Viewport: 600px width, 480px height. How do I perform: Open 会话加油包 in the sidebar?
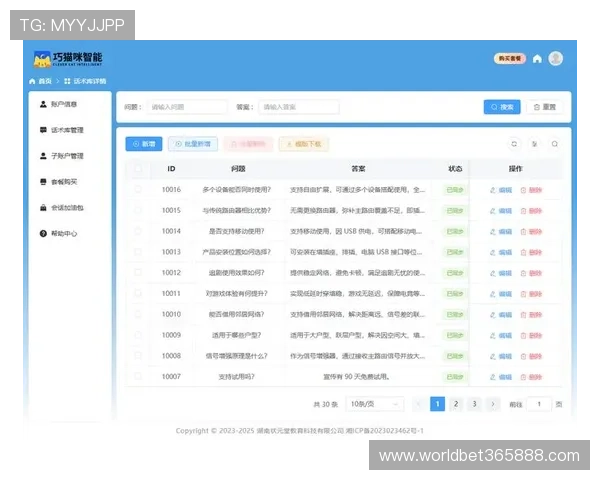point(62,207)
